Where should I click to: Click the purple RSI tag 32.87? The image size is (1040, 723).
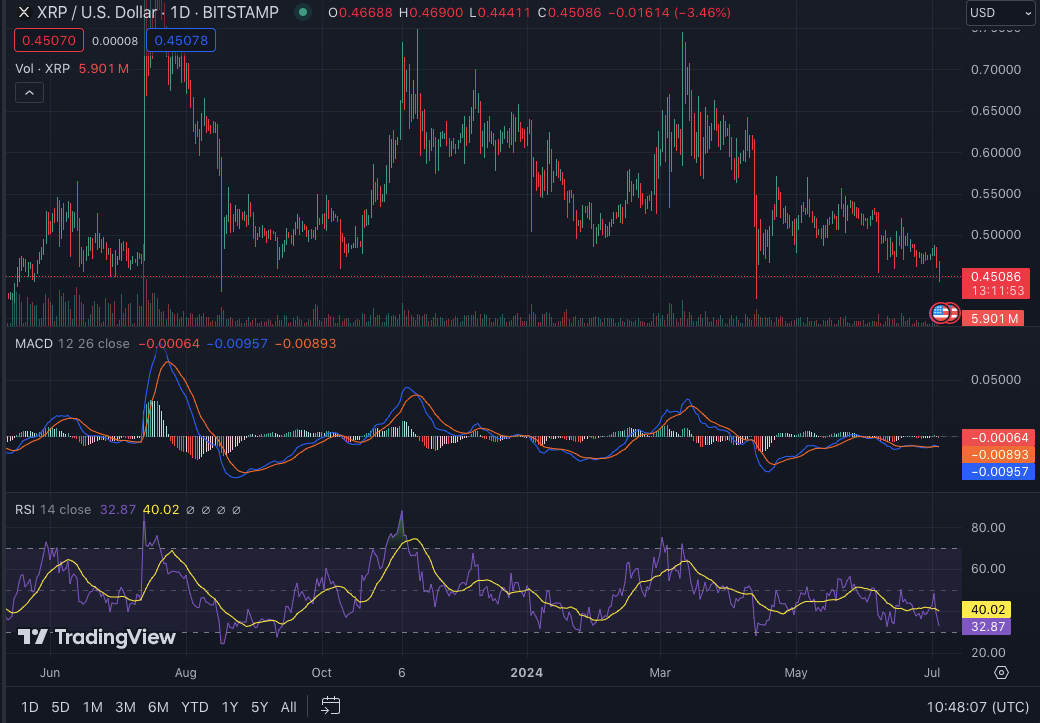986,627
